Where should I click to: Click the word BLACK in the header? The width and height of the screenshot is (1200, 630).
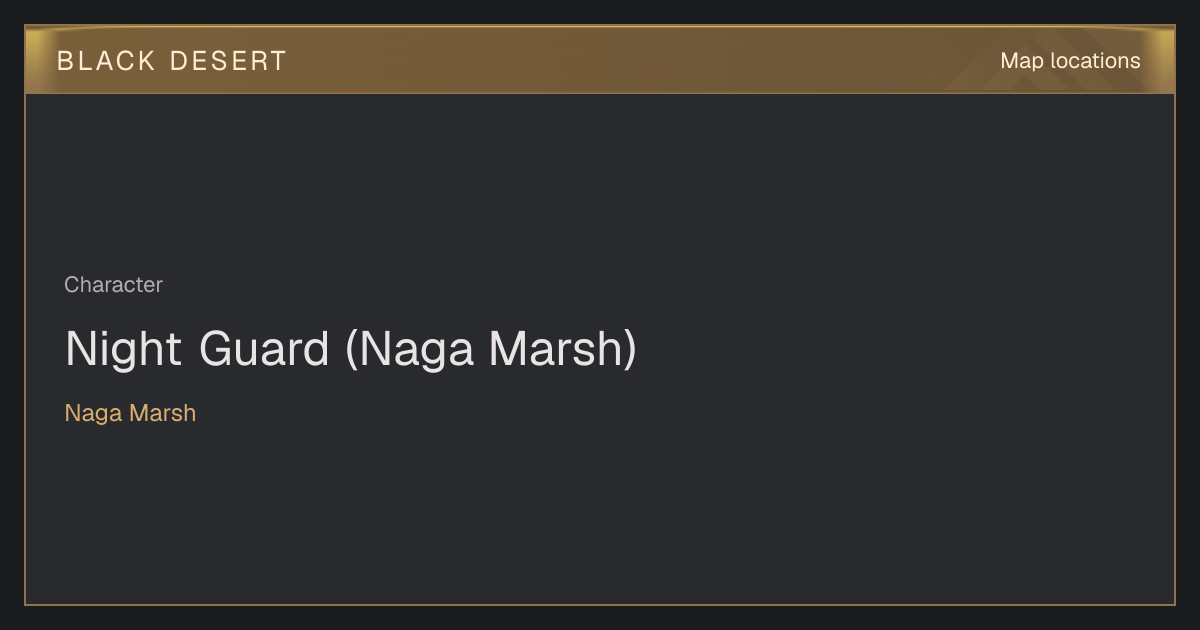(x=106, y=61)
